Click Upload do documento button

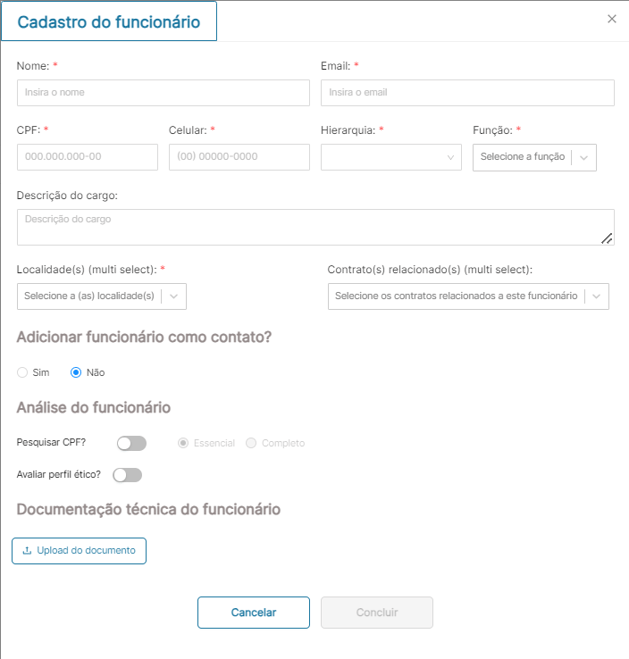(x=79, y=551)
